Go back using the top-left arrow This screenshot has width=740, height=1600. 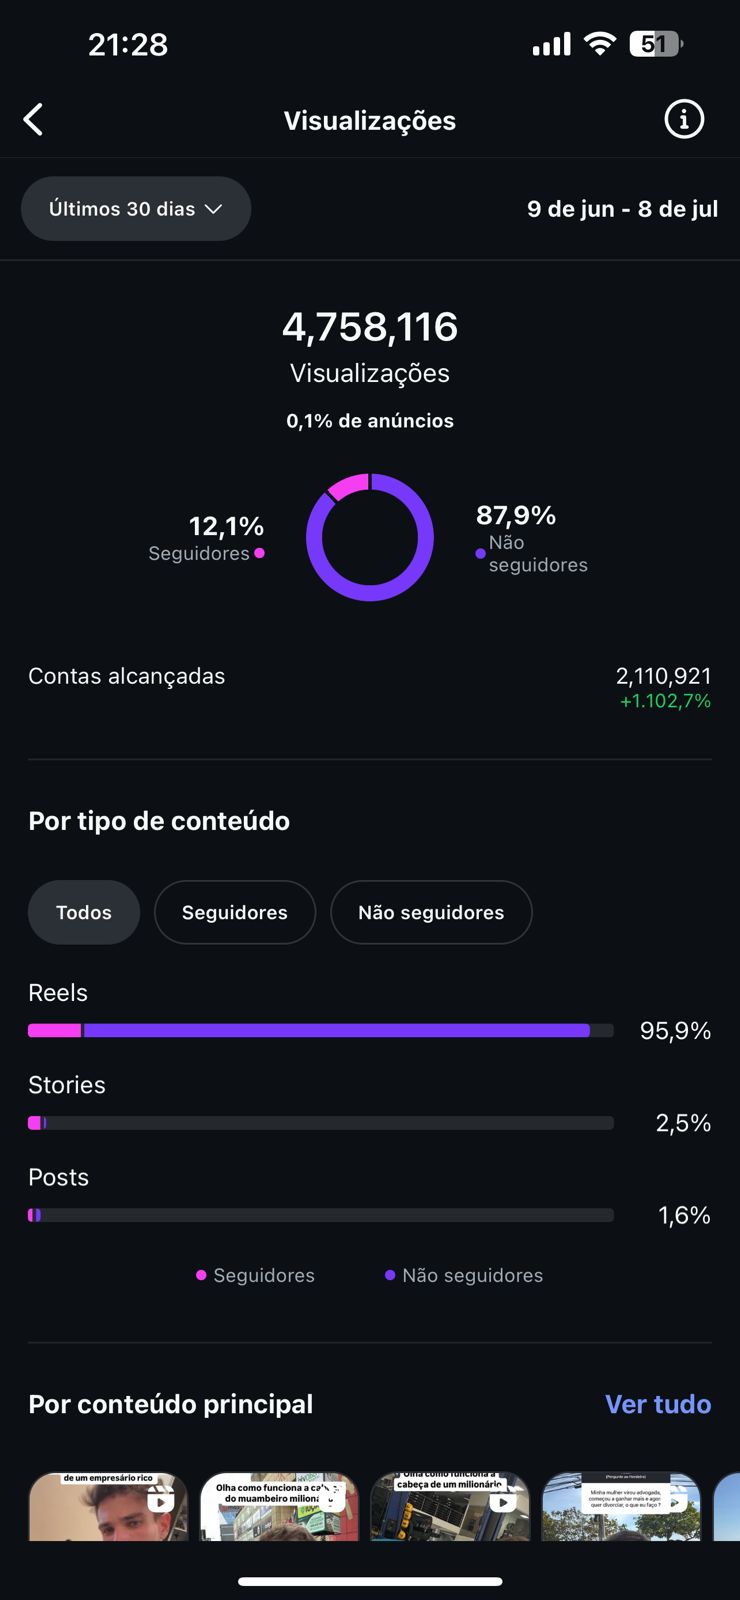coord(34,120)
